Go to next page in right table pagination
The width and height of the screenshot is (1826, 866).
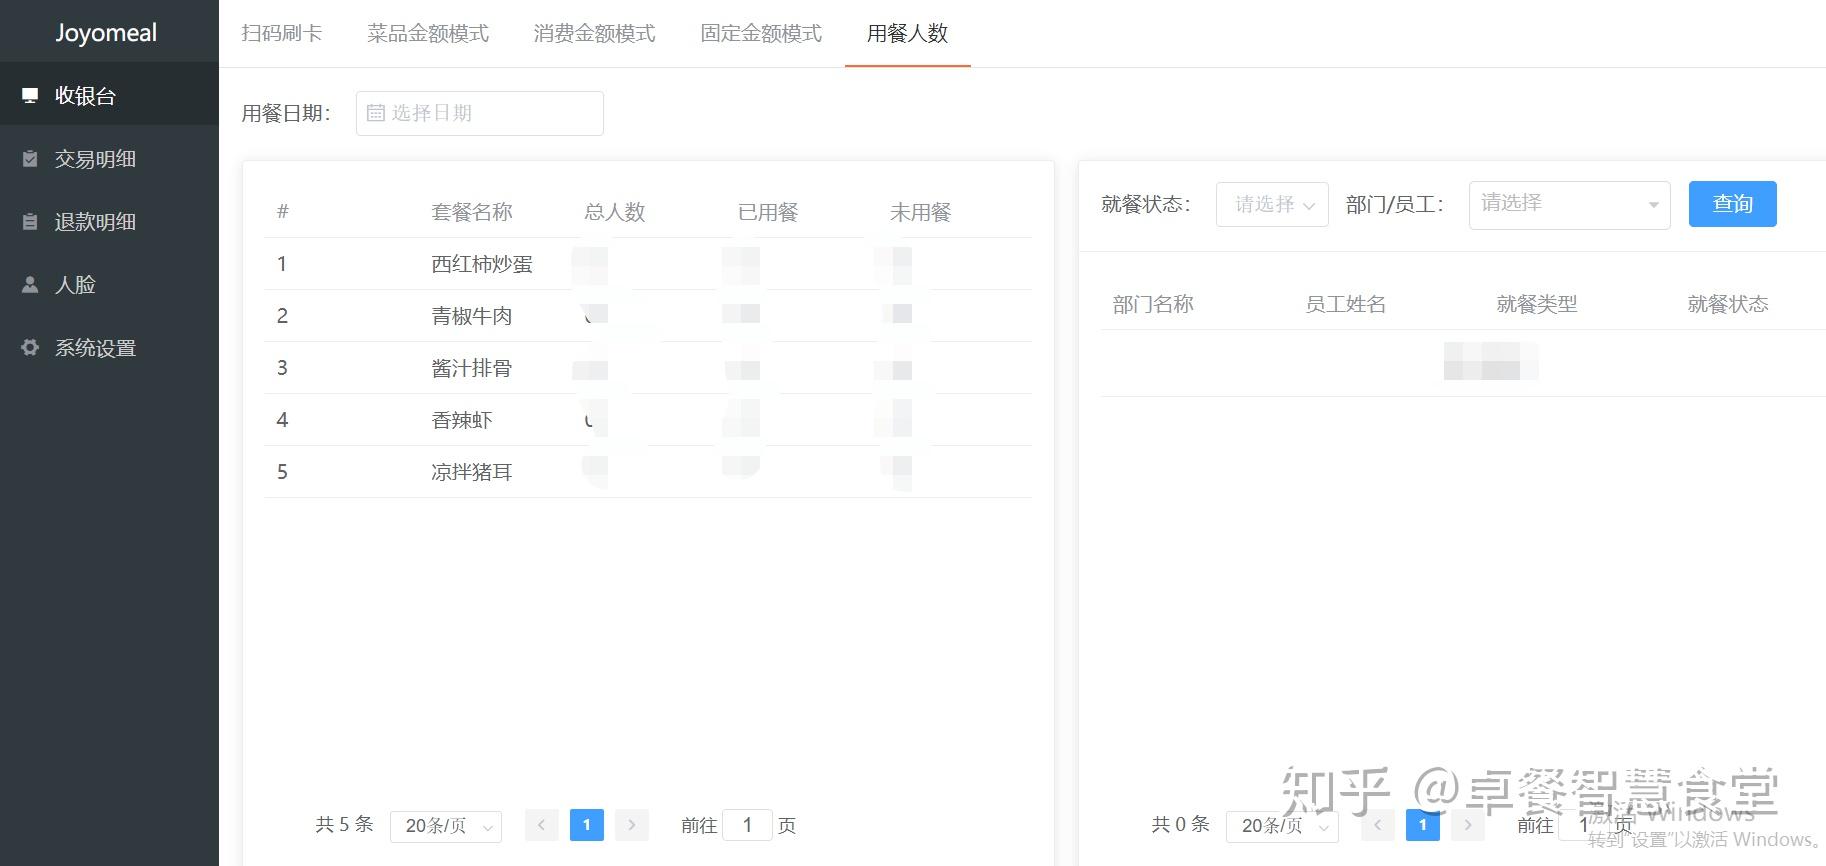pos(1467,825)
